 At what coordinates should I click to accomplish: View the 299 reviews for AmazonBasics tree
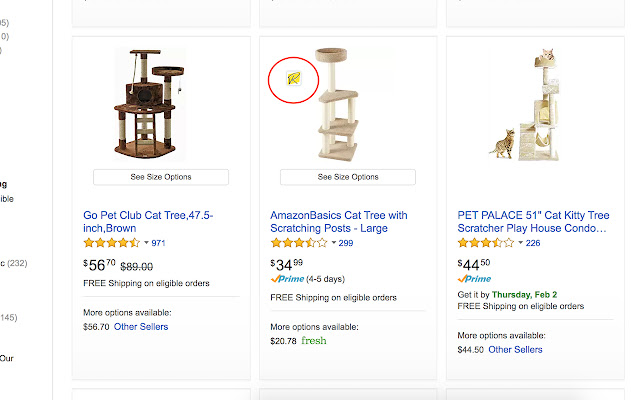tap(346, 243)
